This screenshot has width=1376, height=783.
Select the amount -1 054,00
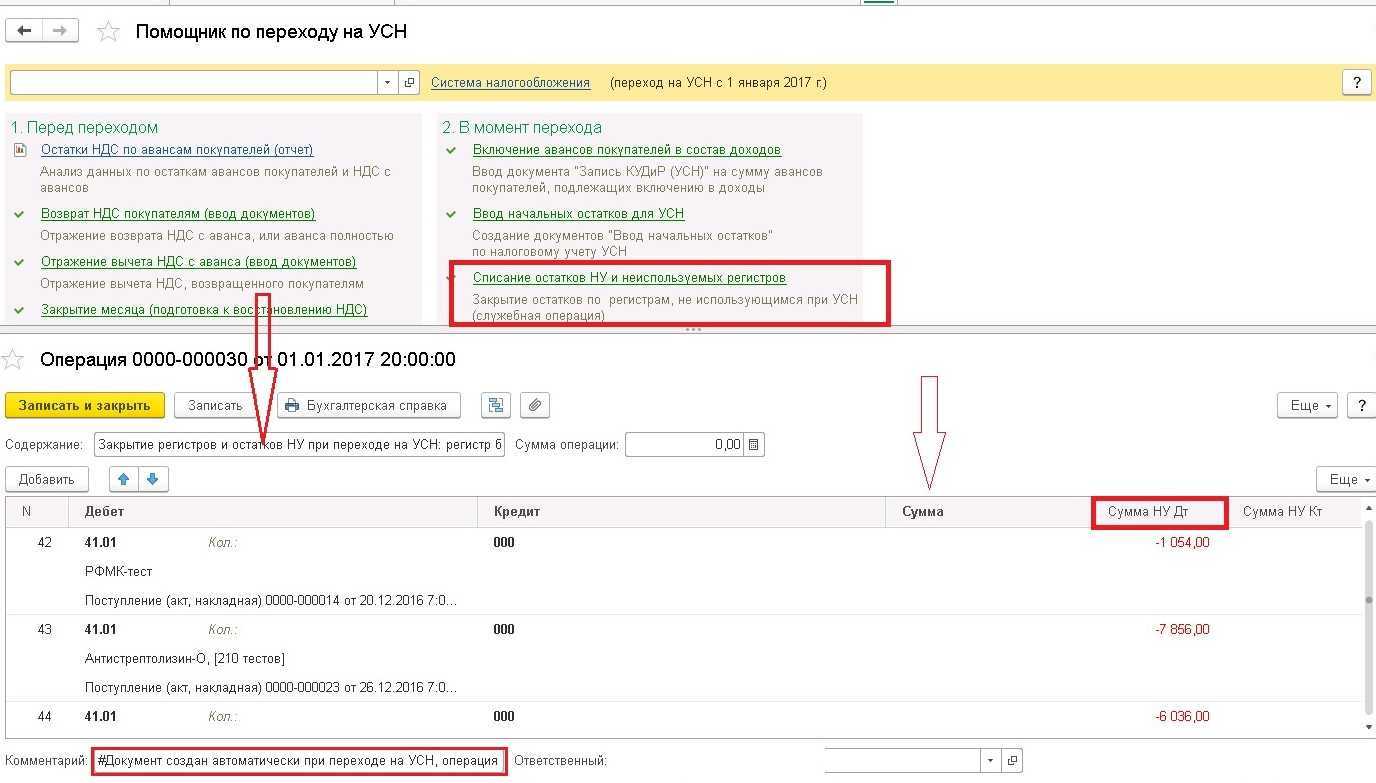click(x=1182, y=543)
